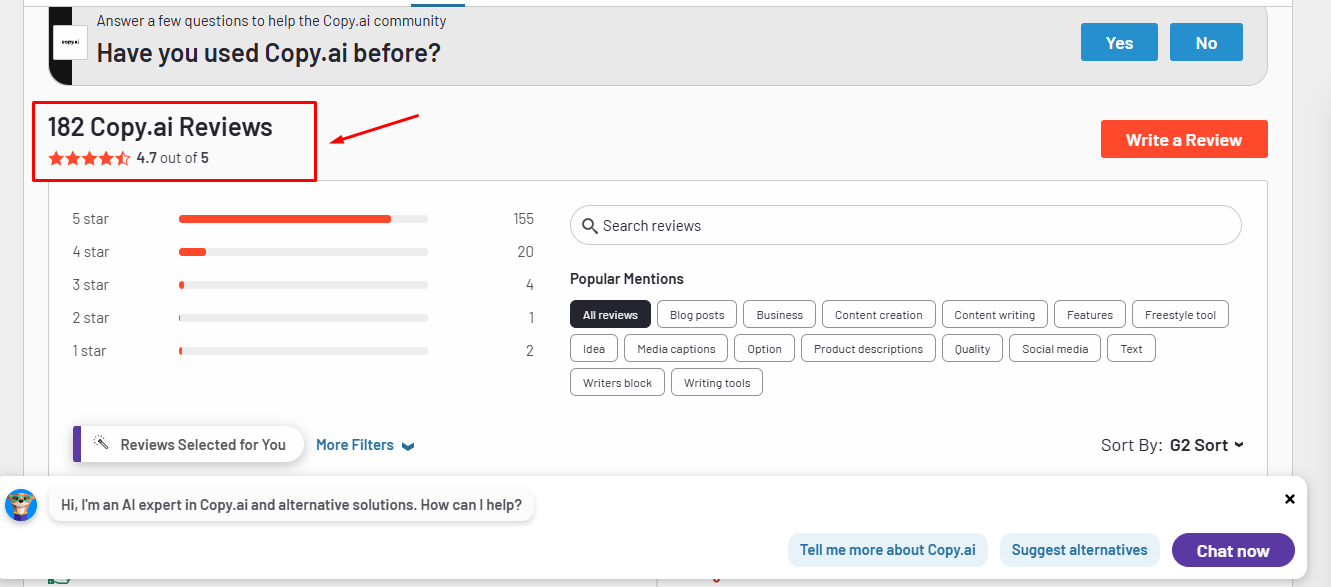1331x587 pixels.
Task: Filter by the Writing tools tag
Action: coord(717,382)
